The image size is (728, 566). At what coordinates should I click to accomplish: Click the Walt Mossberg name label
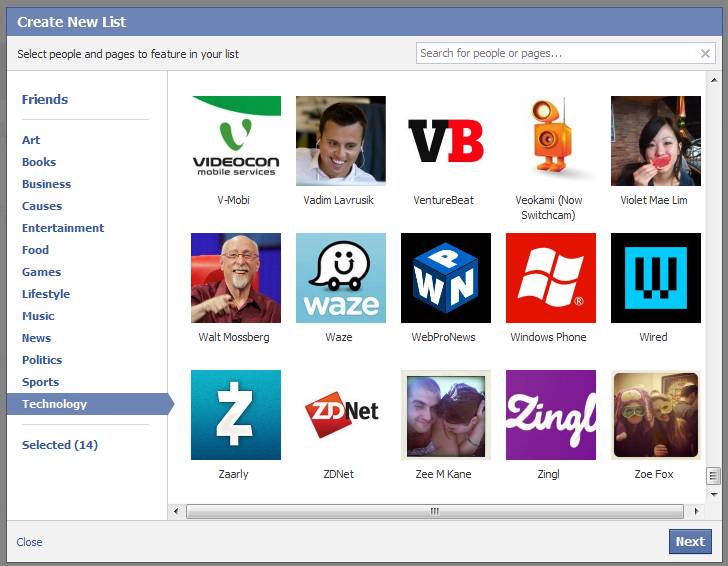234,337
